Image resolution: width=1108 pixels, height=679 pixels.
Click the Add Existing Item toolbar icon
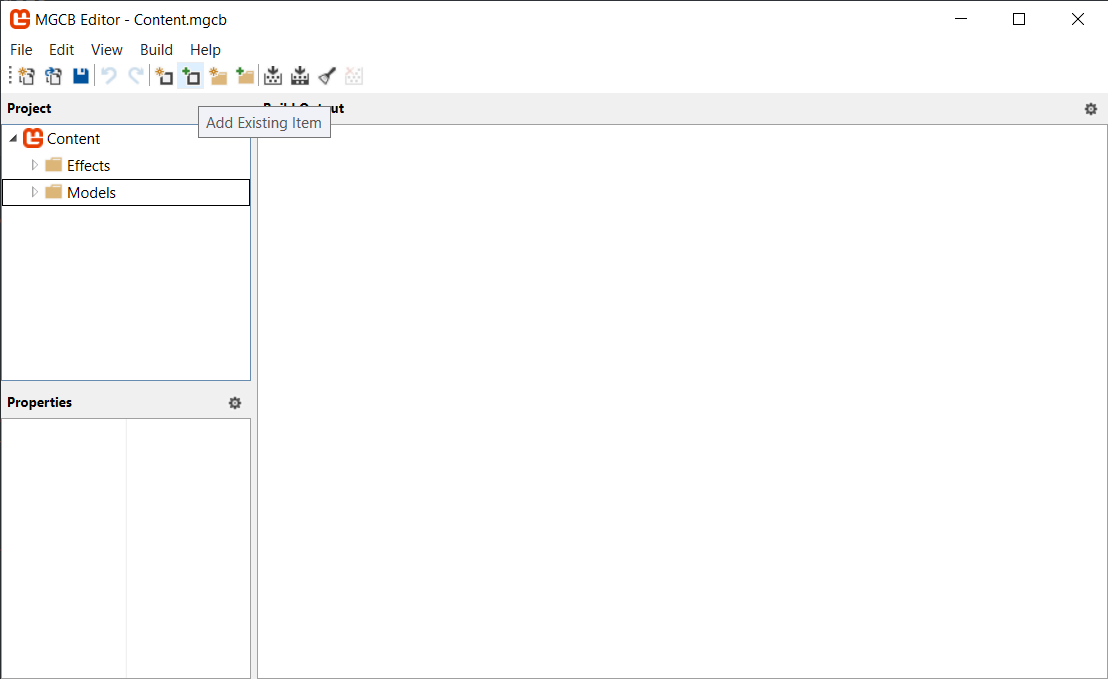point(191,76)
